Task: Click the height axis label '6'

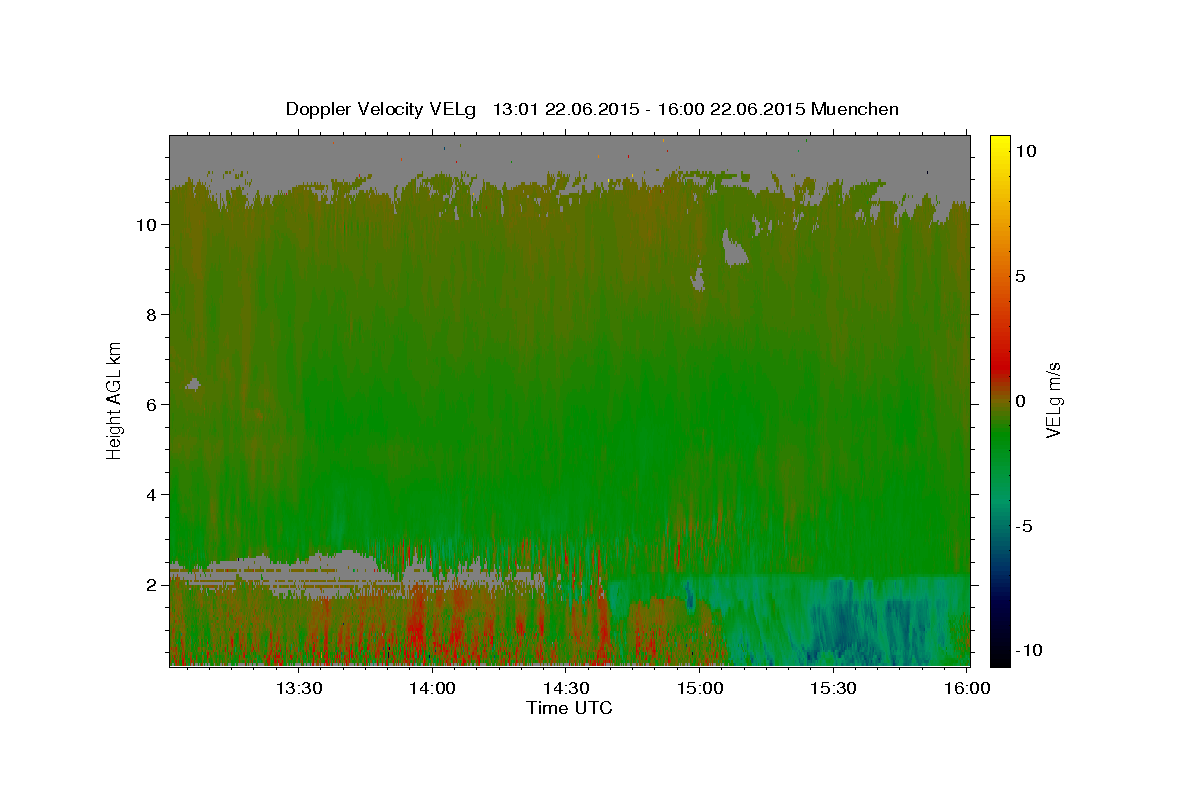Action: [151, 405]
